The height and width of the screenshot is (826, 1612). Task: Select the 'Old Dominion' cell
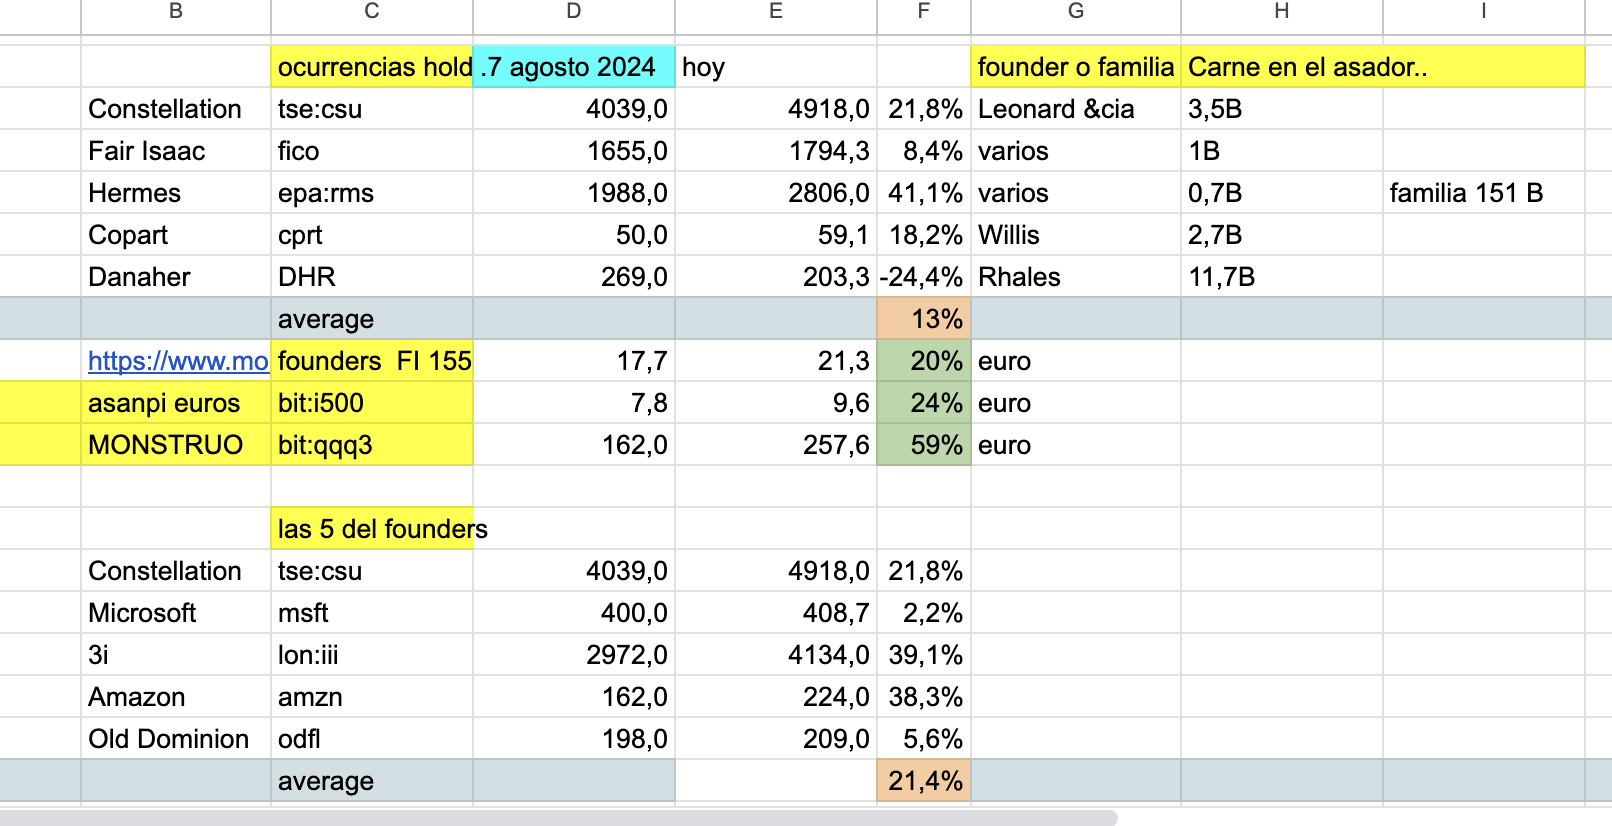point(176,739)
